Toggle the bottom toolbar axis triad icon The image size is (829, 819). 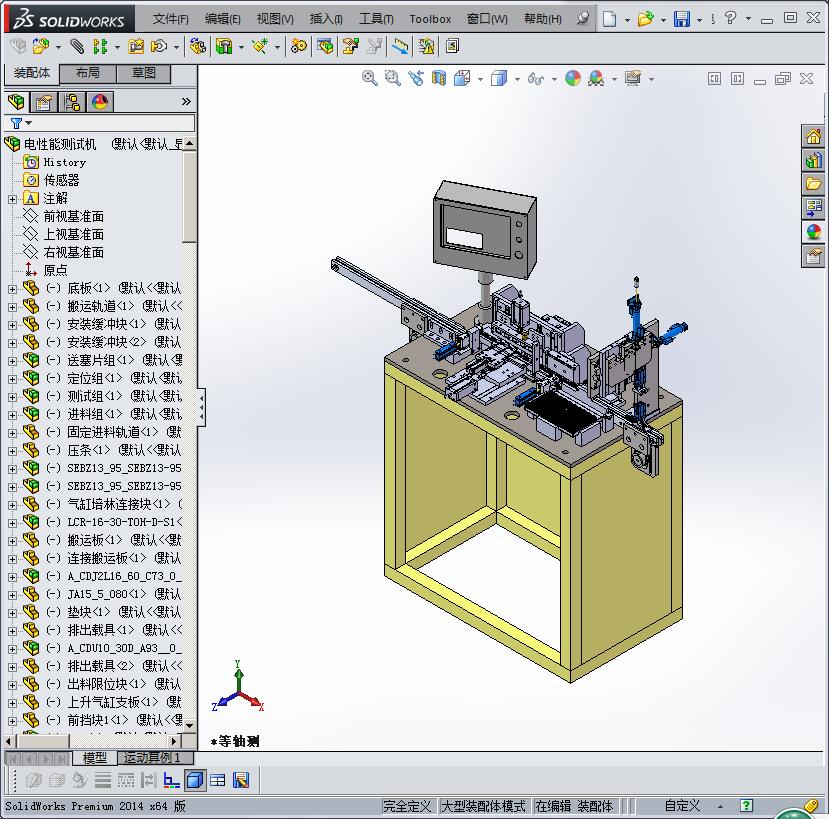point(171,780)
